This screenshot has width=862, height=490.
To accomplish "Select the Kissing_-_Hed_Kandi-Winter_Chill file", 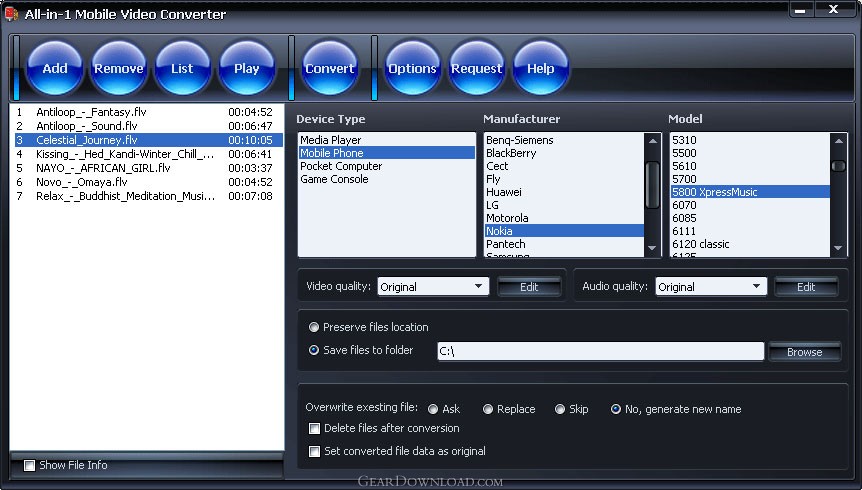I will 148,154.
